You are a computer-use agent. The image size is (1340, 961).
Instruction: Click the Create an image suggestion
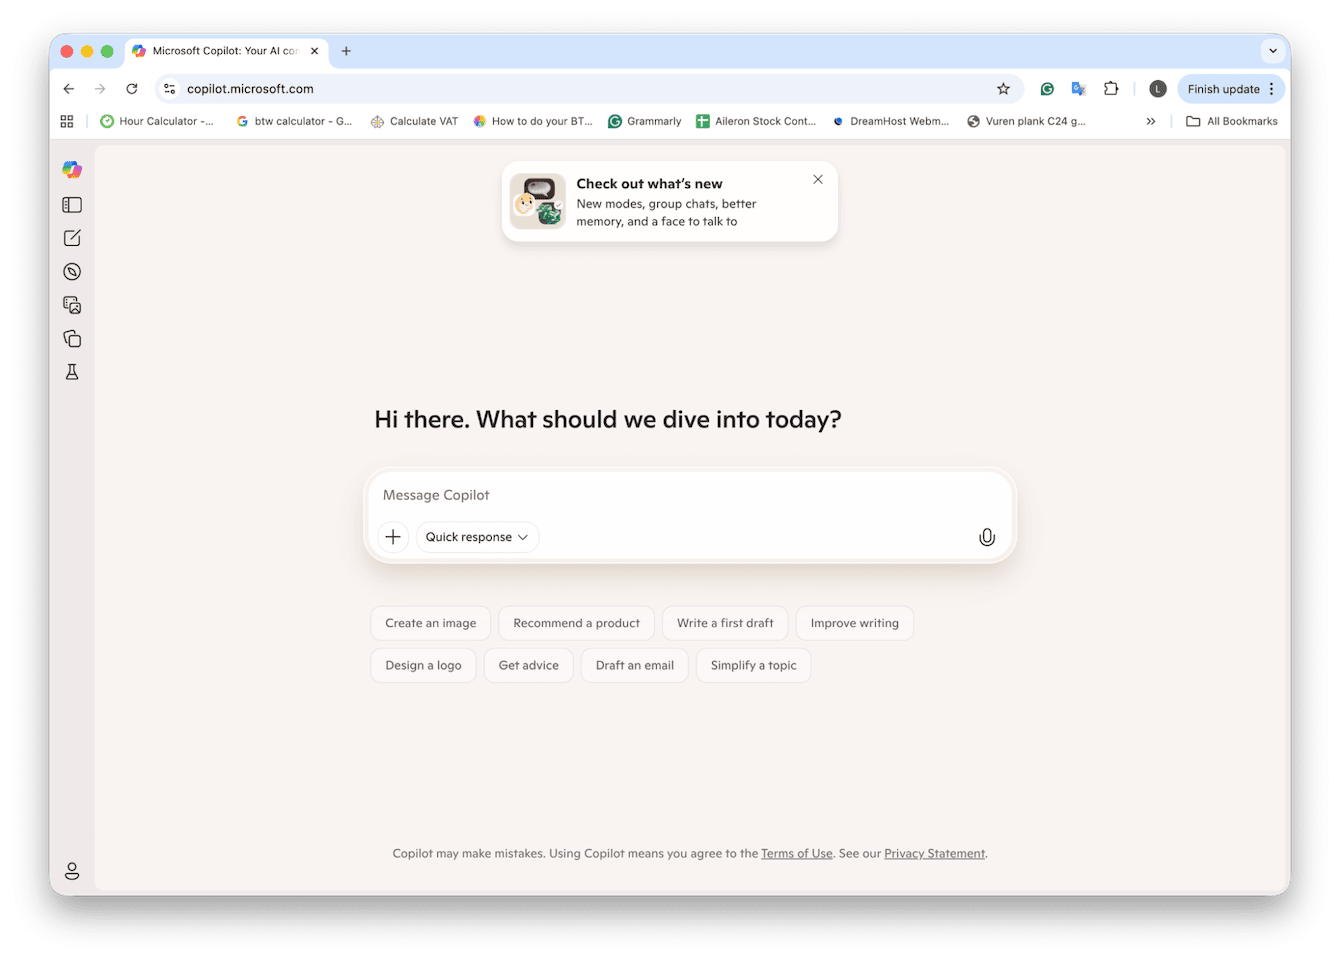[430, 623]
